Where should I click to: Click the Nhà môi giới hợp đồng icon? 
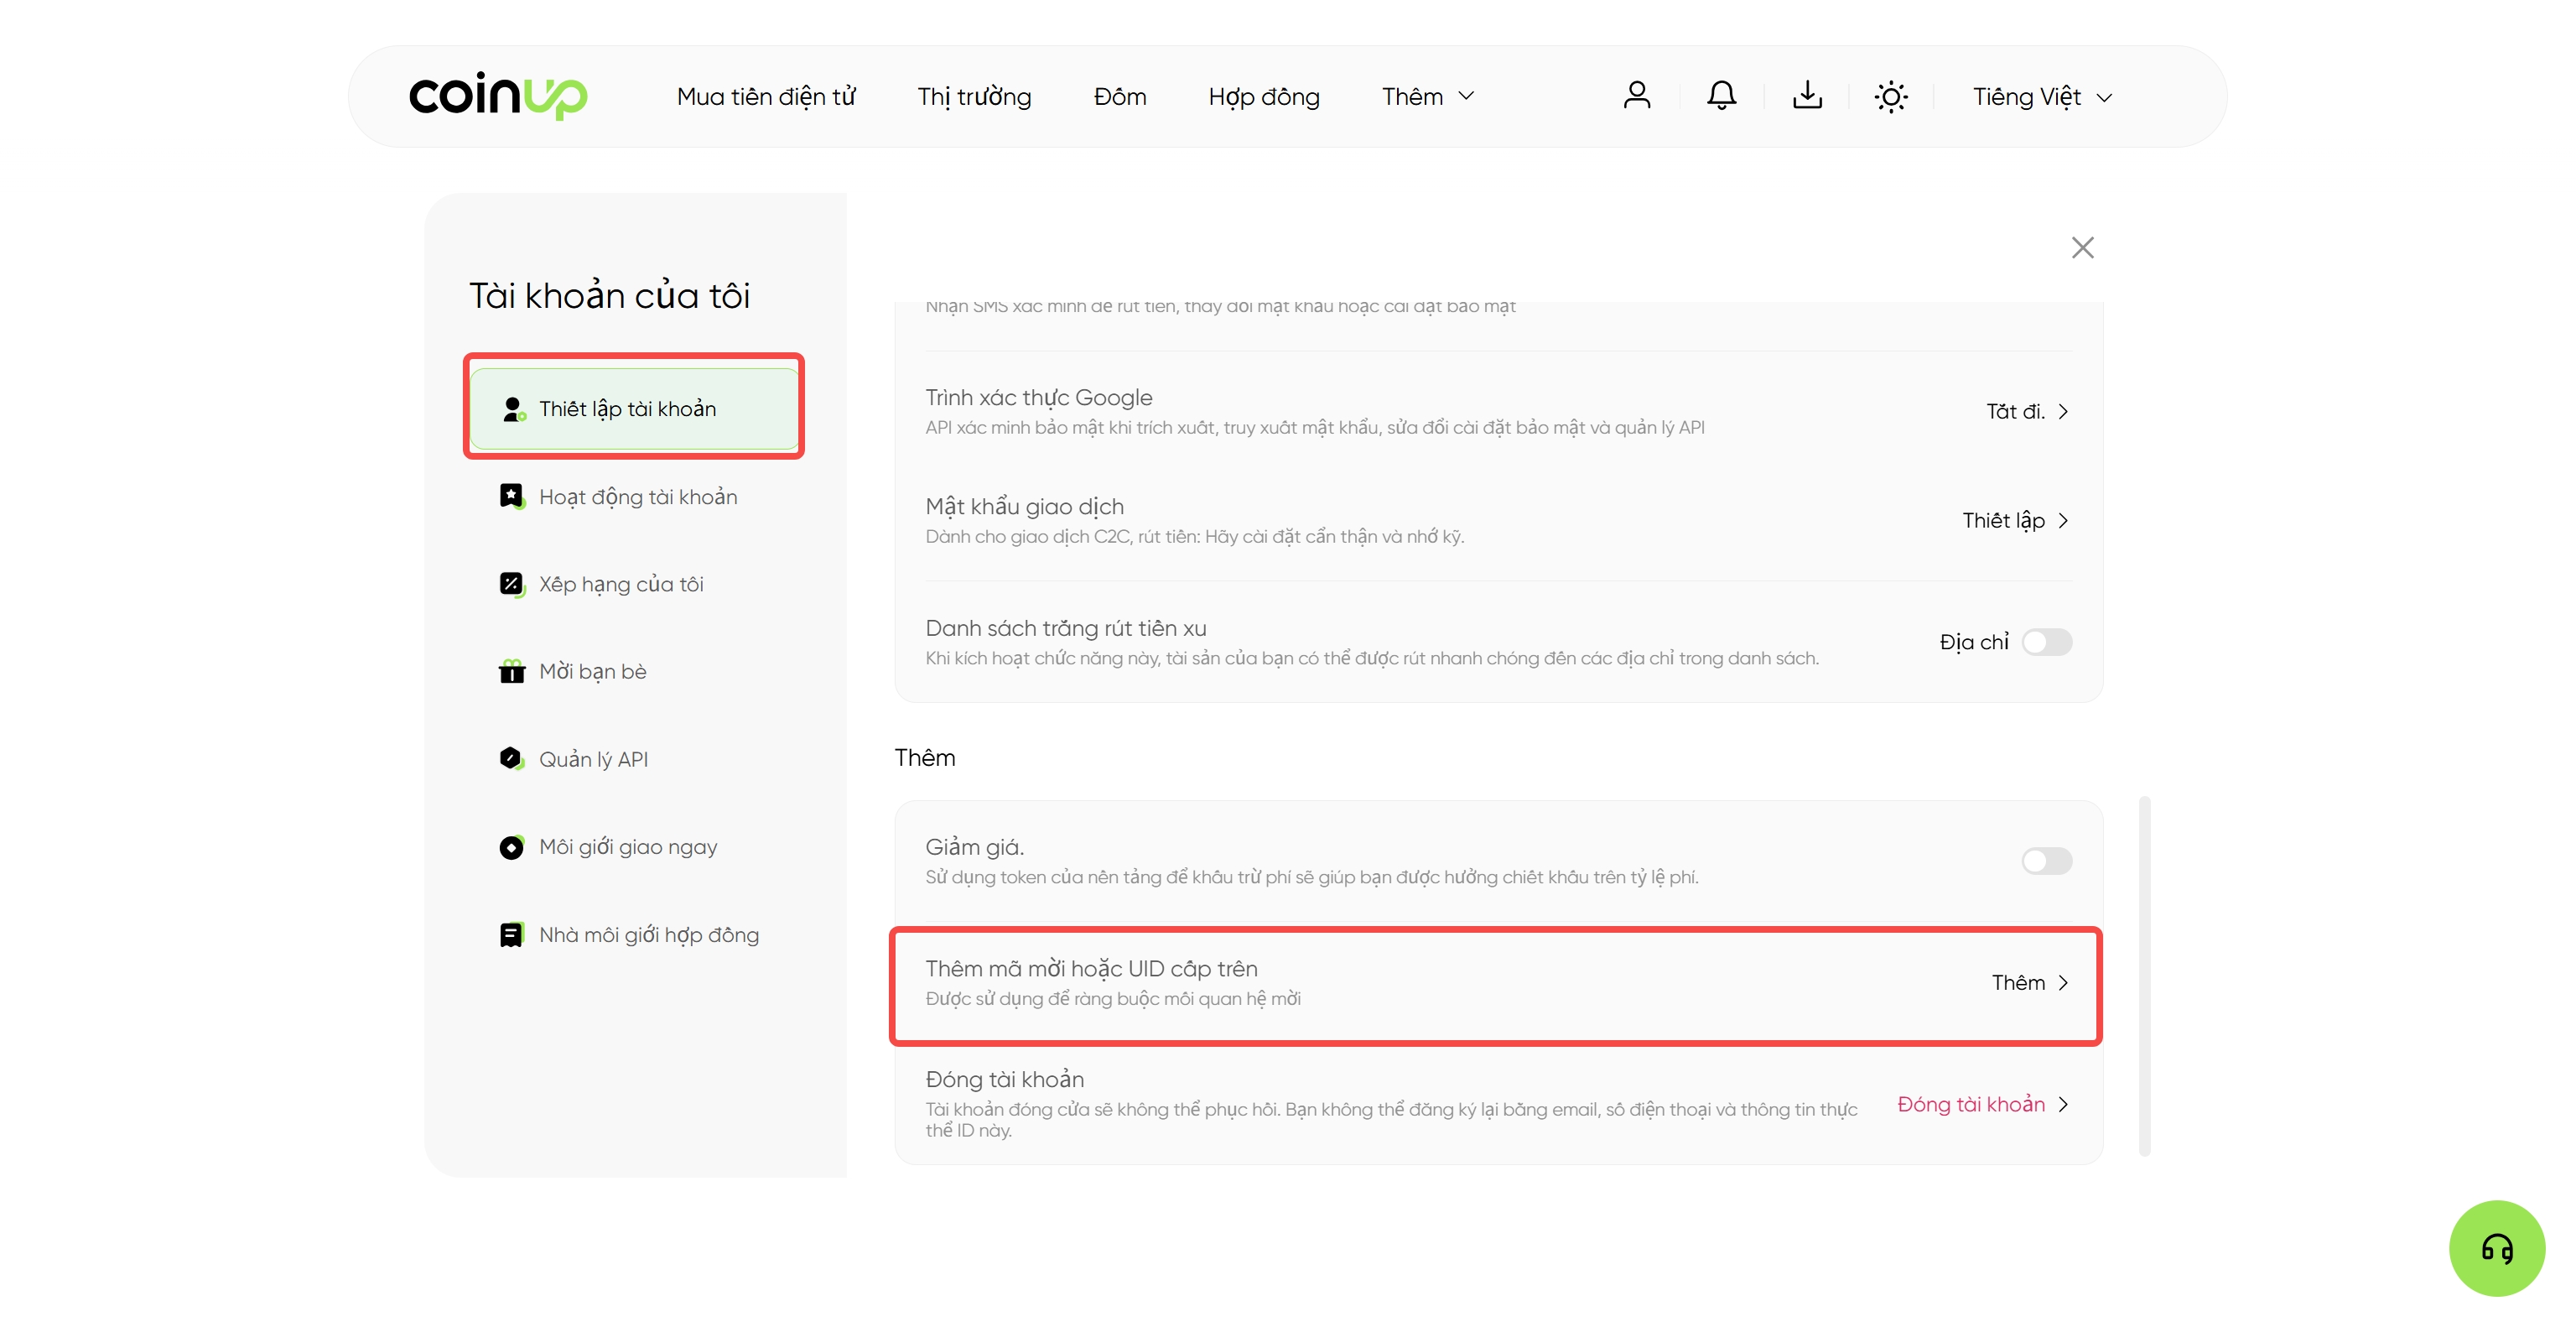pos(512,935)
